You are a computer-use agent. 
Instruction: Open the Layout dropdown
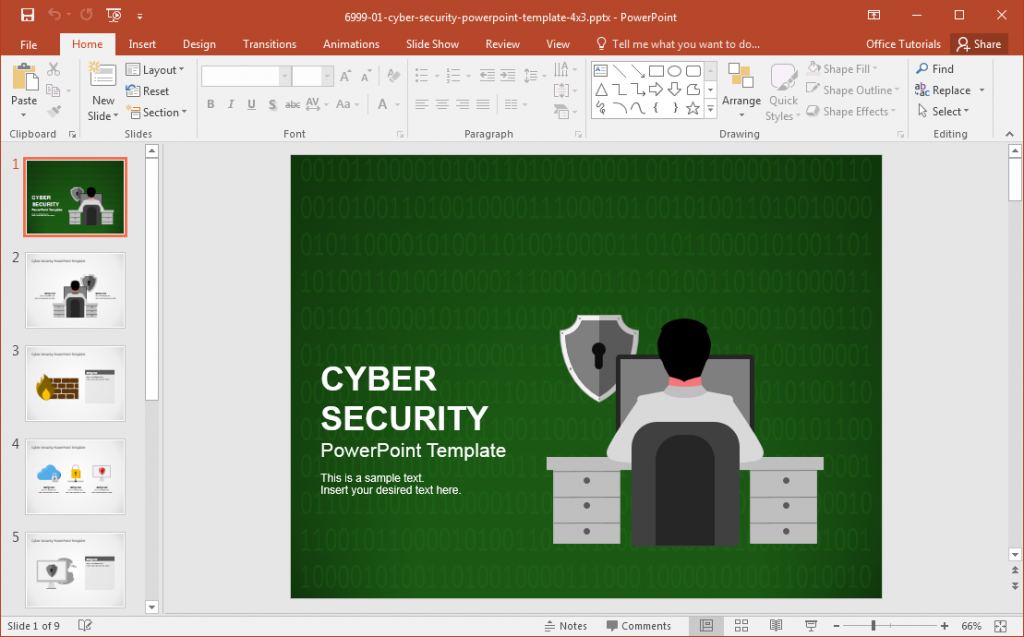click(x=158, y=69)
